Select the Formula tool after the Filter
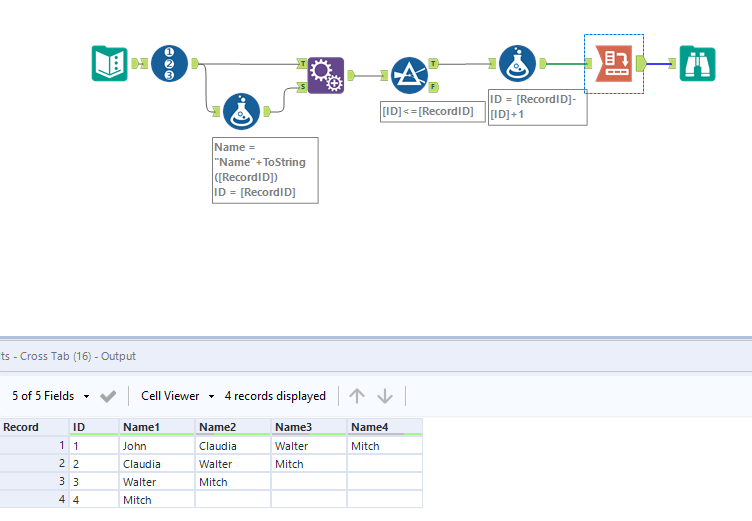Screen dimensions: 752x521 pyautogui.click(x=517, y=63)
